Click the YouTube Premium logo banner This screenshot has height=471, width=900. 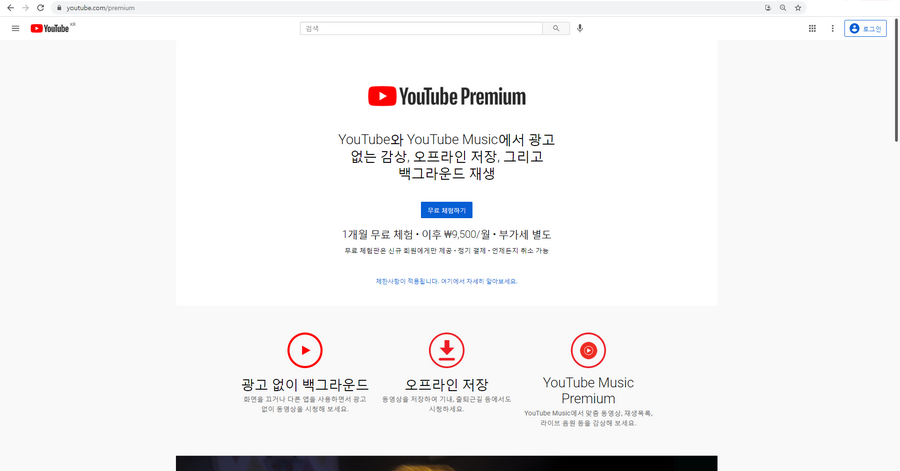coord(447,96)
